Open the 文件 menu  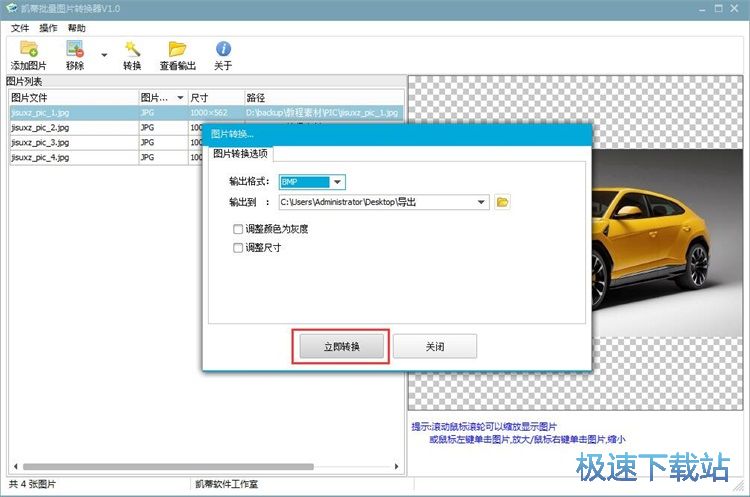click(20, 28)
